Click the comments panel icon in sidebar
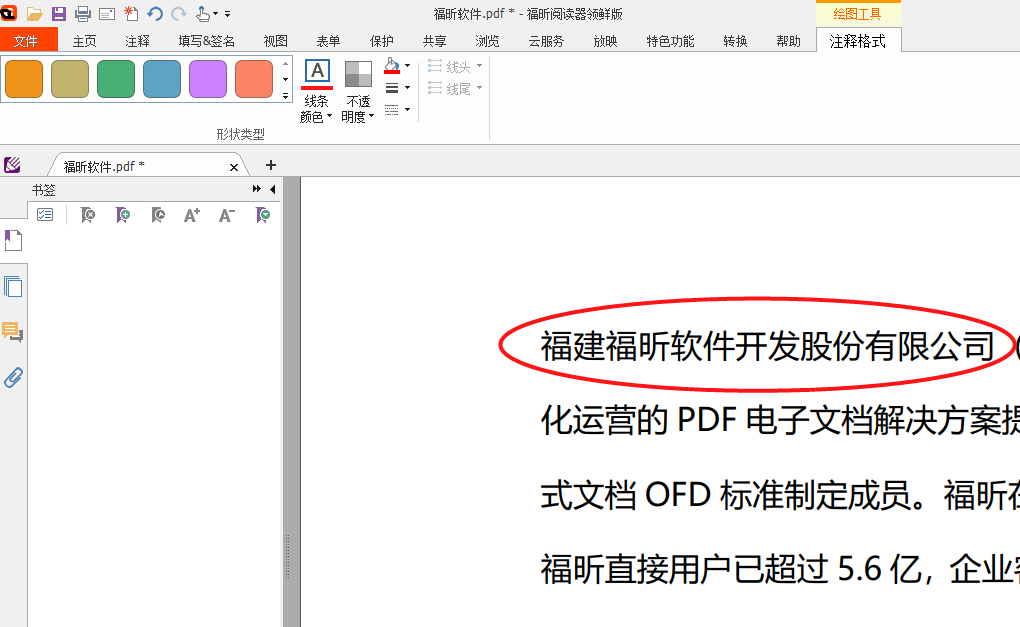The width and height of the screenshot is (1020, 627). (14, 333)
